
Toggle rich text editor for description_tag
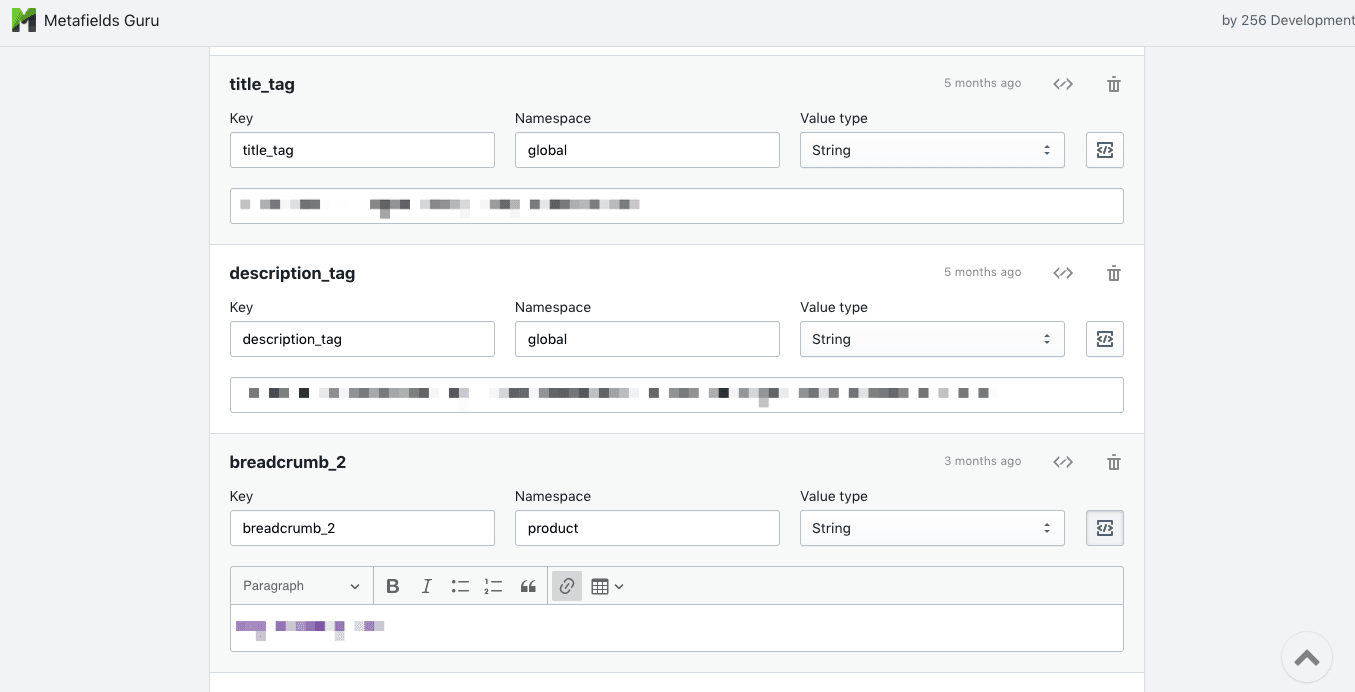(x=1105, y=339)
